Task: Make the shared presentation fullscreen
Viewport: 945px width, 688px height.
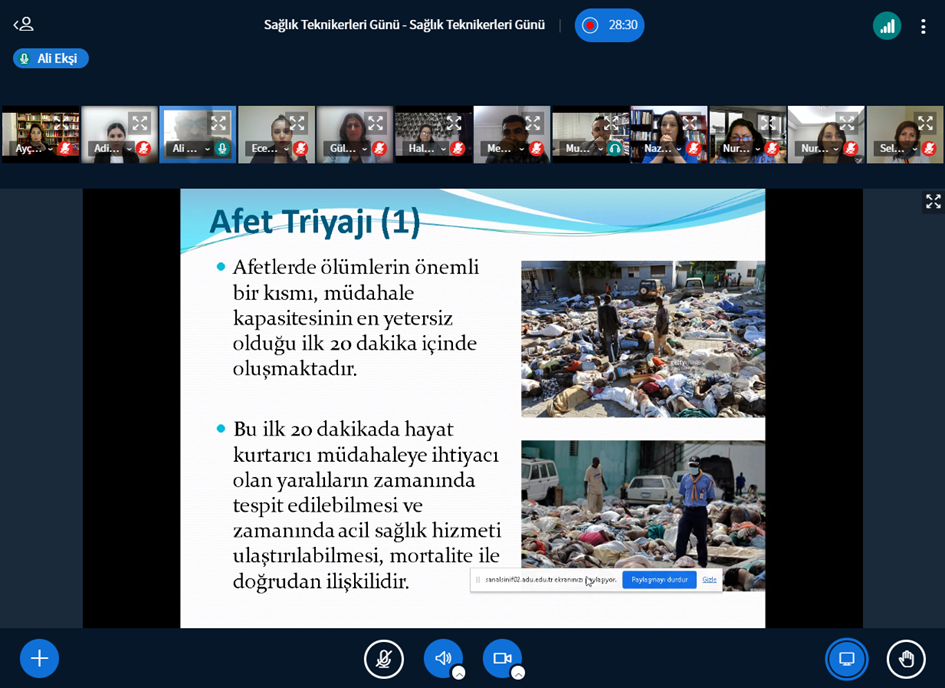Action: [933, 202]
